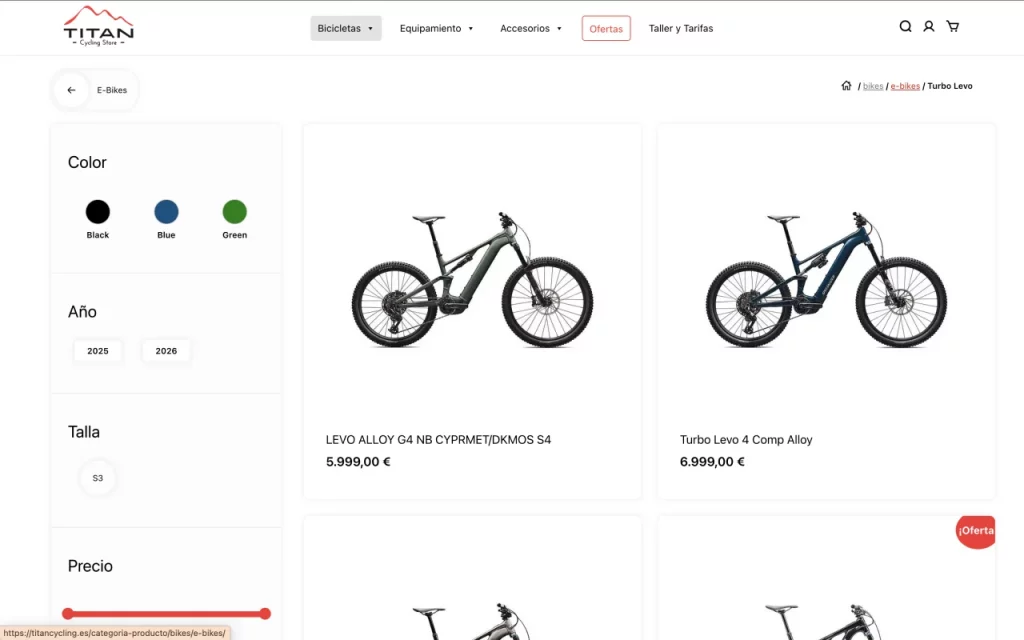Select the Black color filter swatch
Viewport: 1024px width, 640px height.
tap(97, 212)
